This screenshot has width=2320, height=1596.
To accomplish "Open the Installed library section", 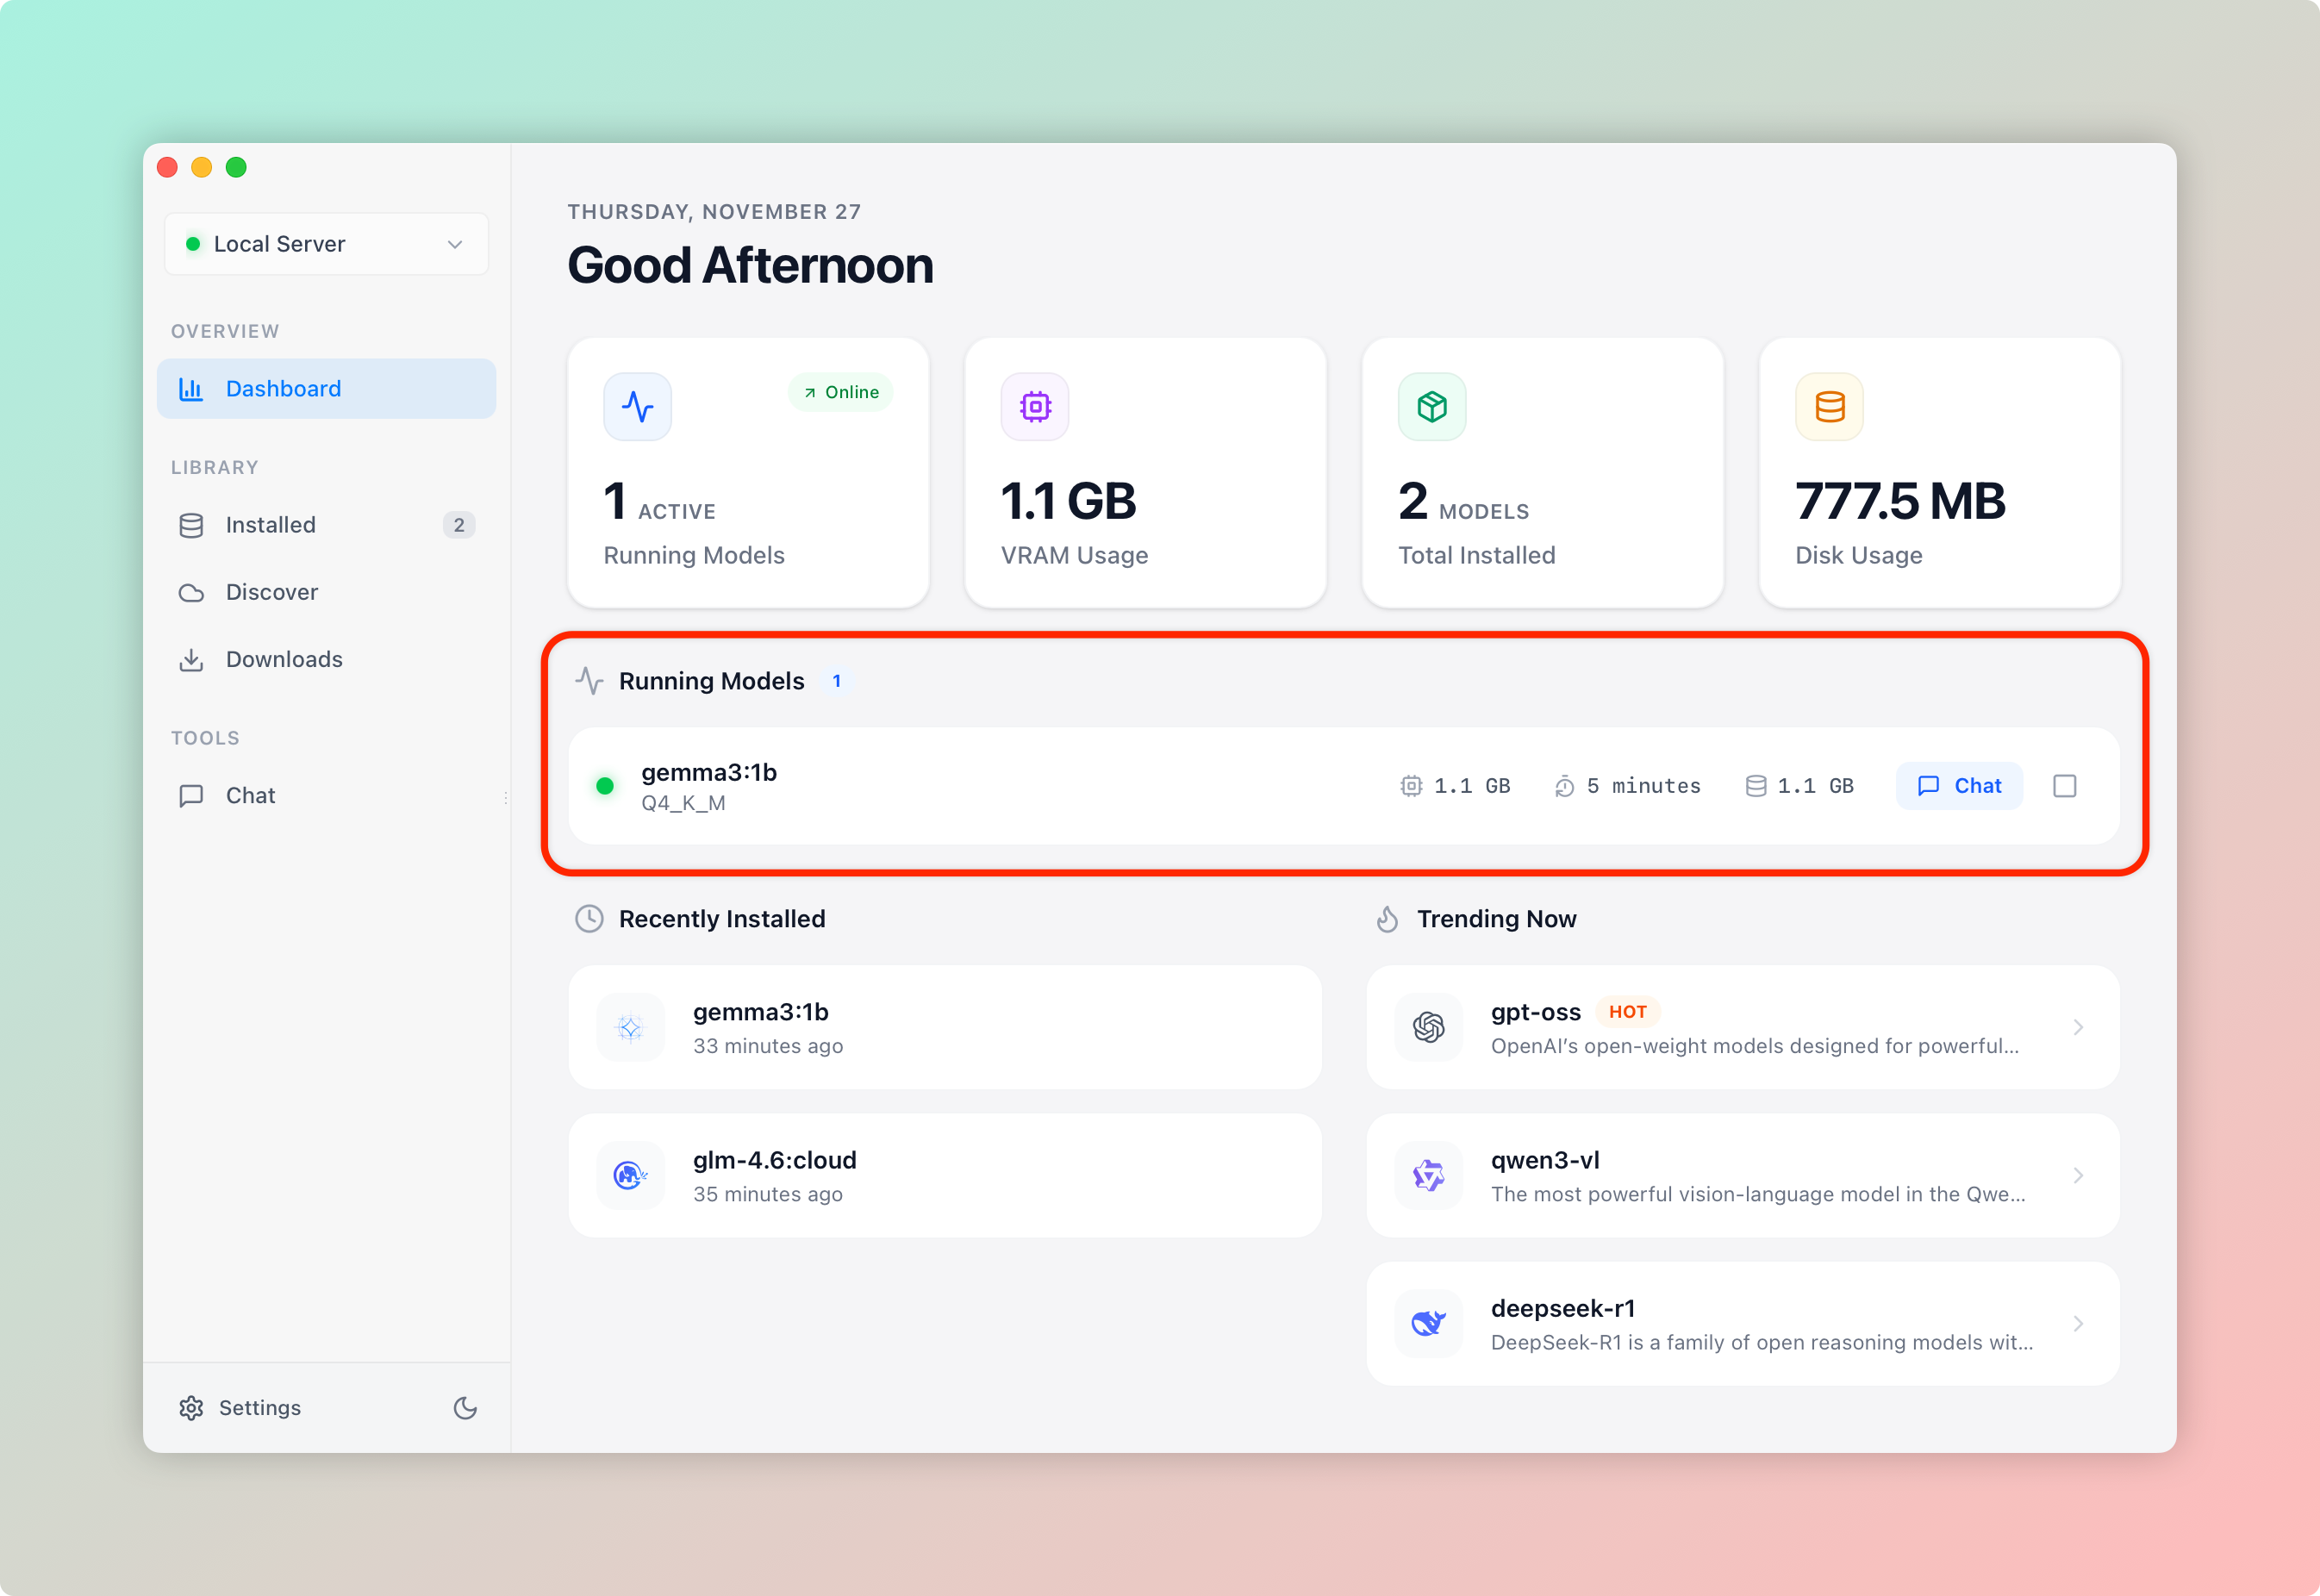I will tap(326, 525).
